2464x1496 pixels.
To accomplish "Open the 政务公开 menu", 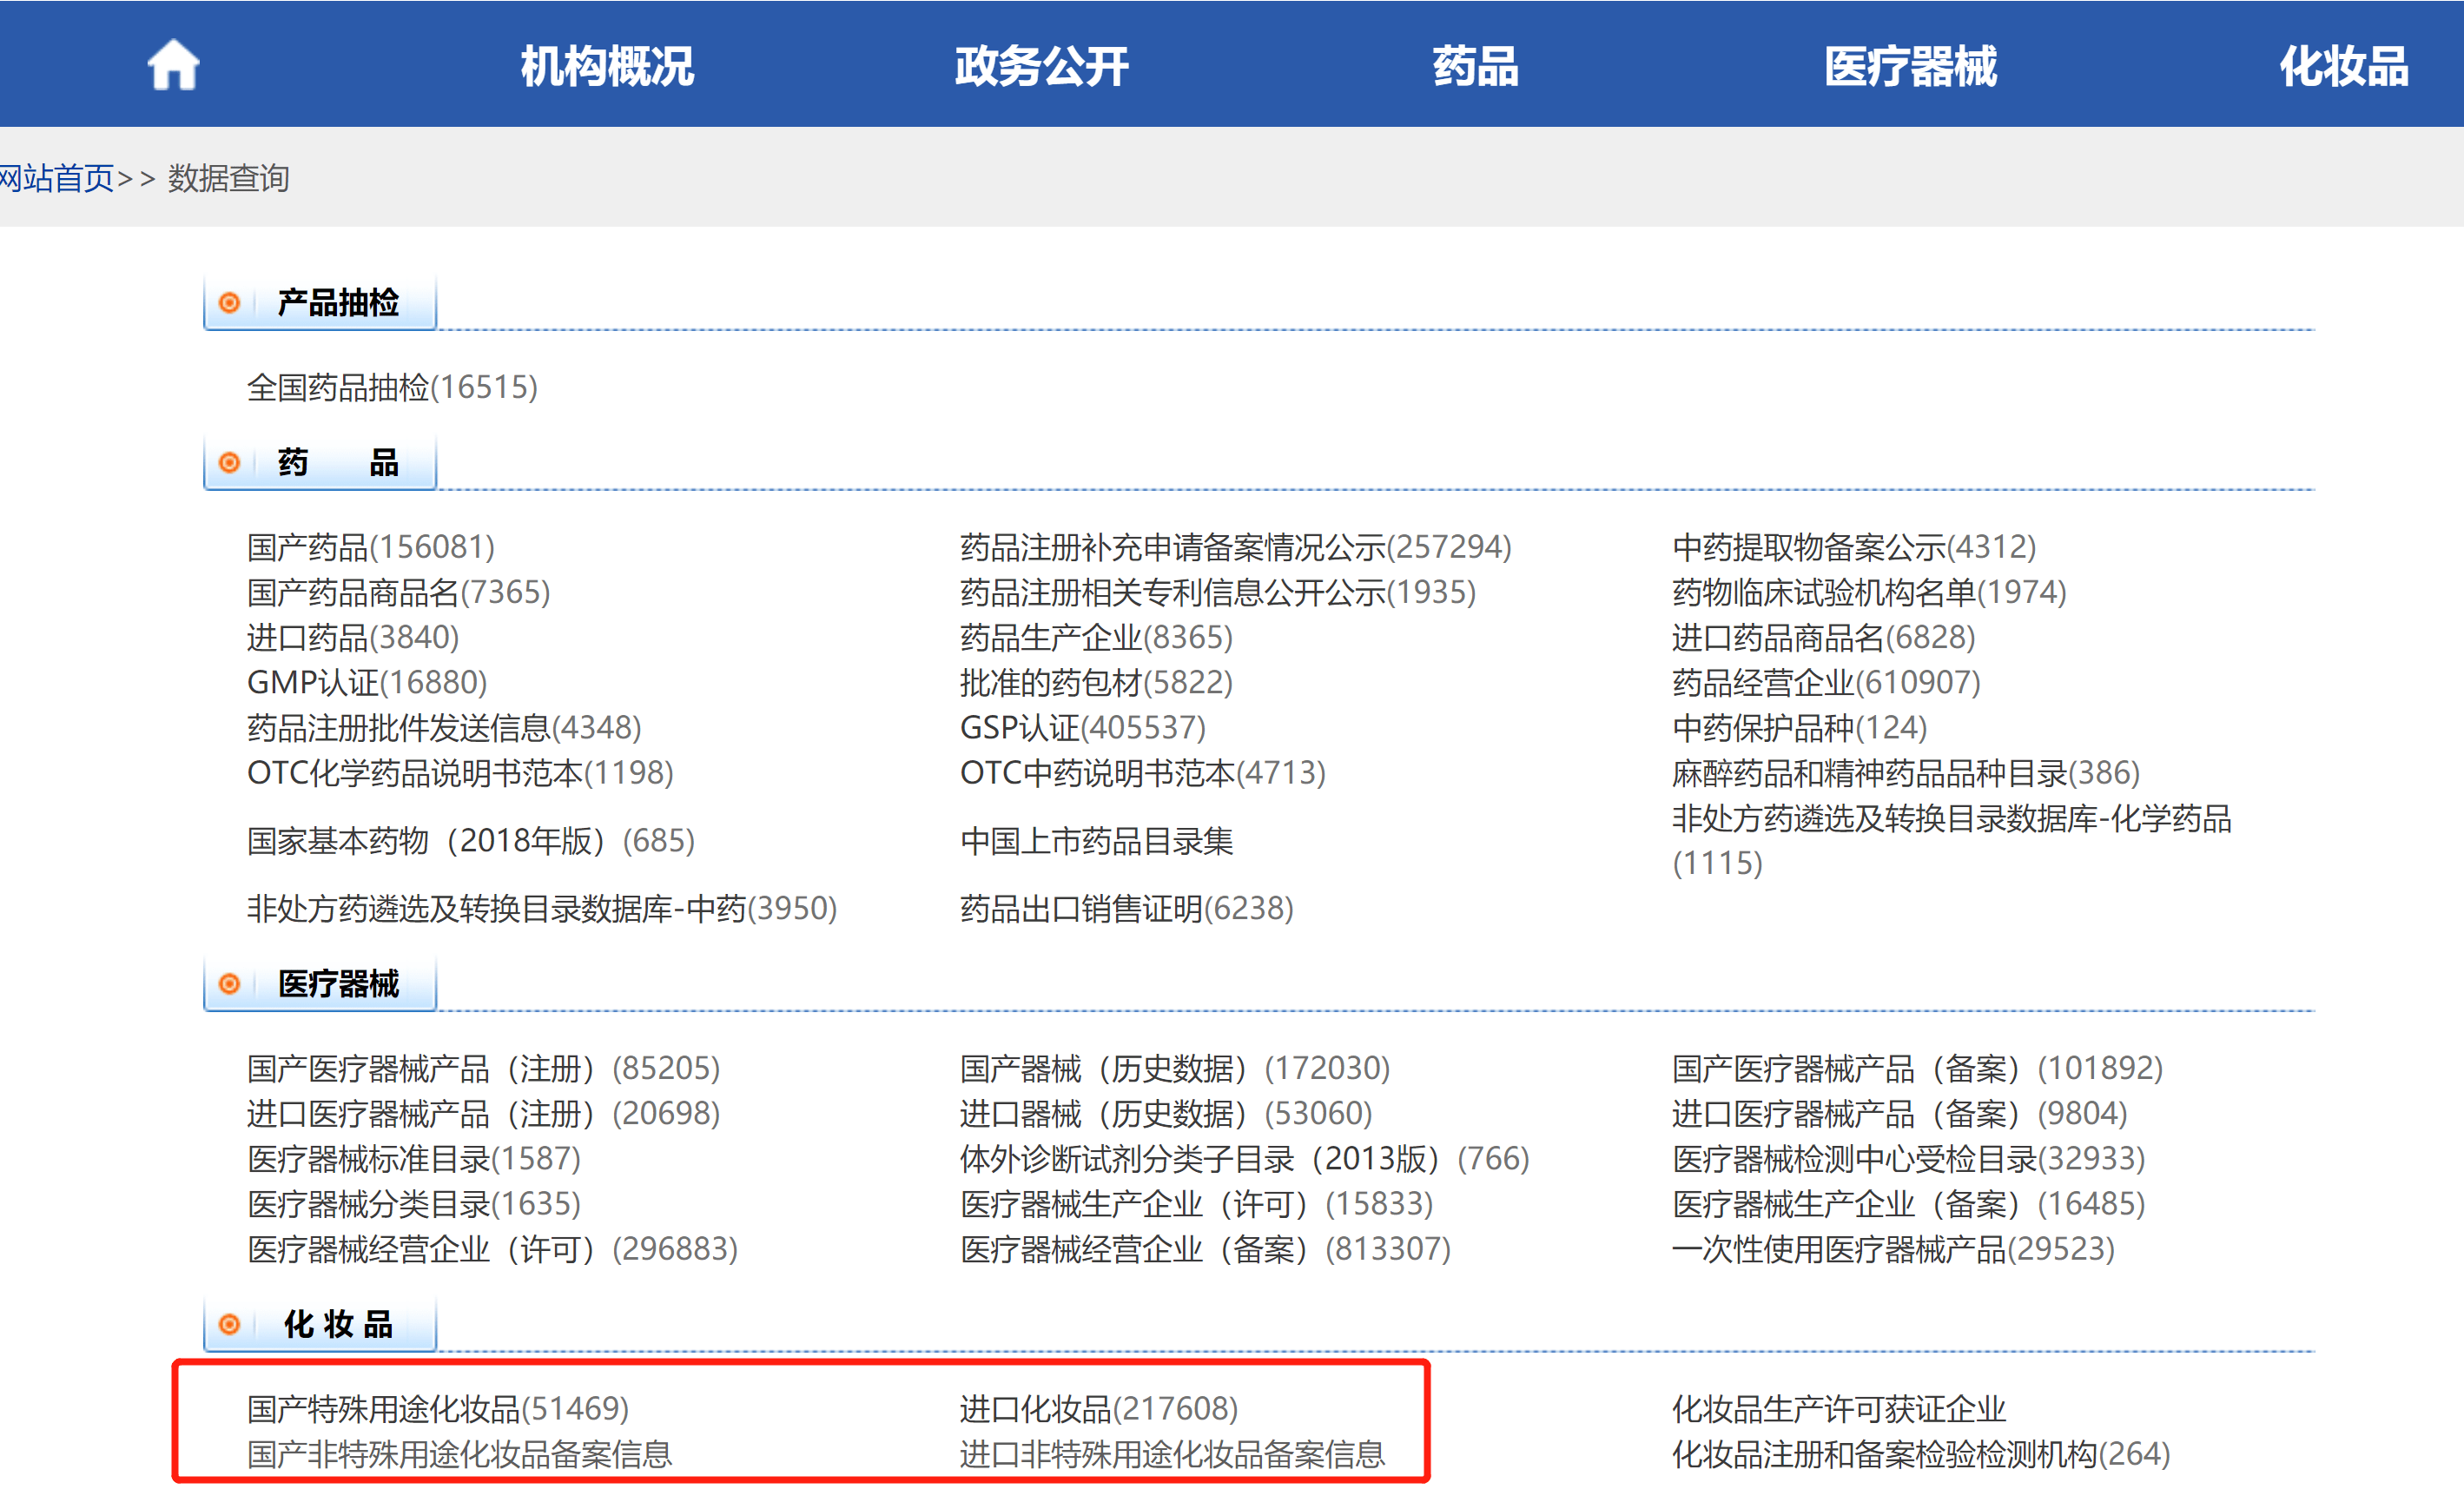I will [x=1041, y=66].
